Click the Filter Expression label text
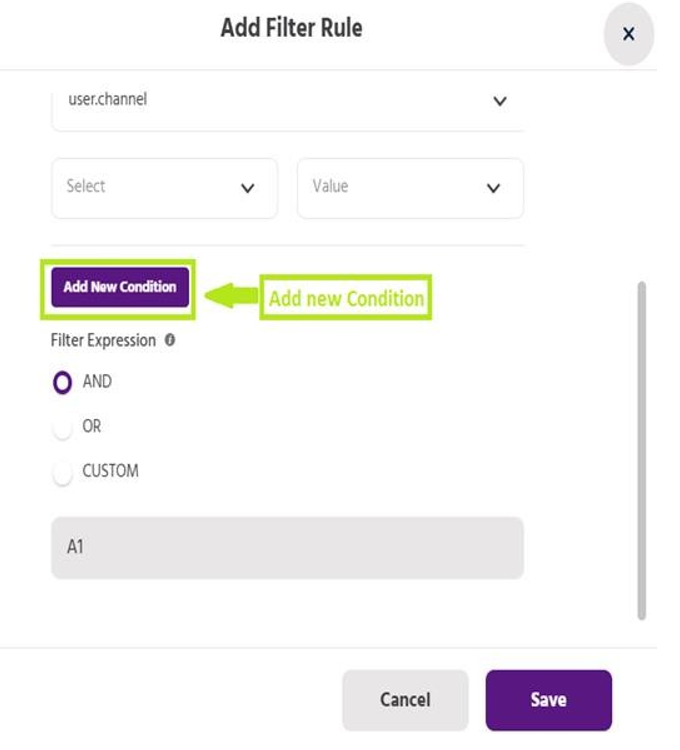This screenshot has height=750, width=680. pos(103,340)
